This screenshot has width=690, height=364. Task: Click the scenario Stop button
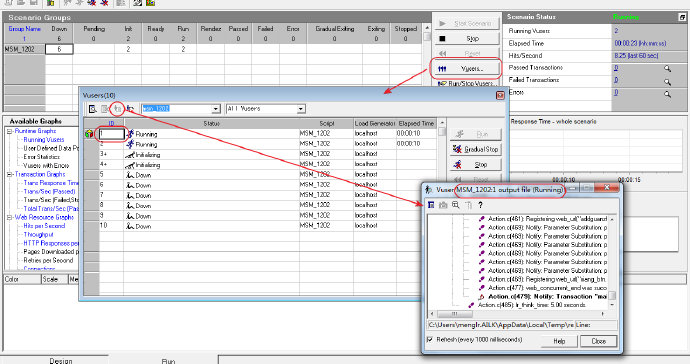coord(466,39)
